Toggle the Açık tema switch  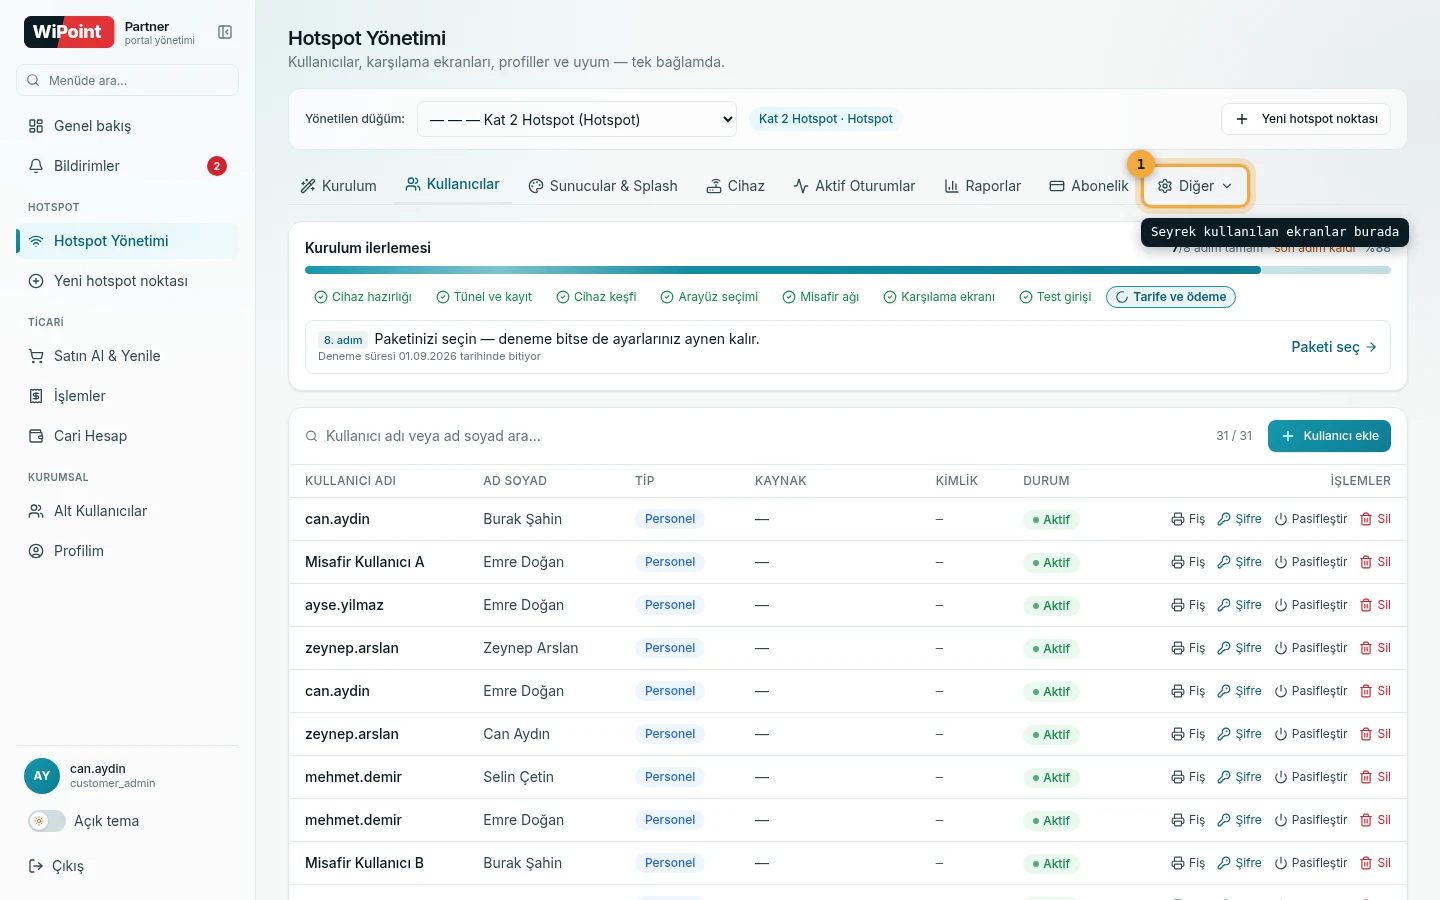pyautogui.click(x=46, y=821)
